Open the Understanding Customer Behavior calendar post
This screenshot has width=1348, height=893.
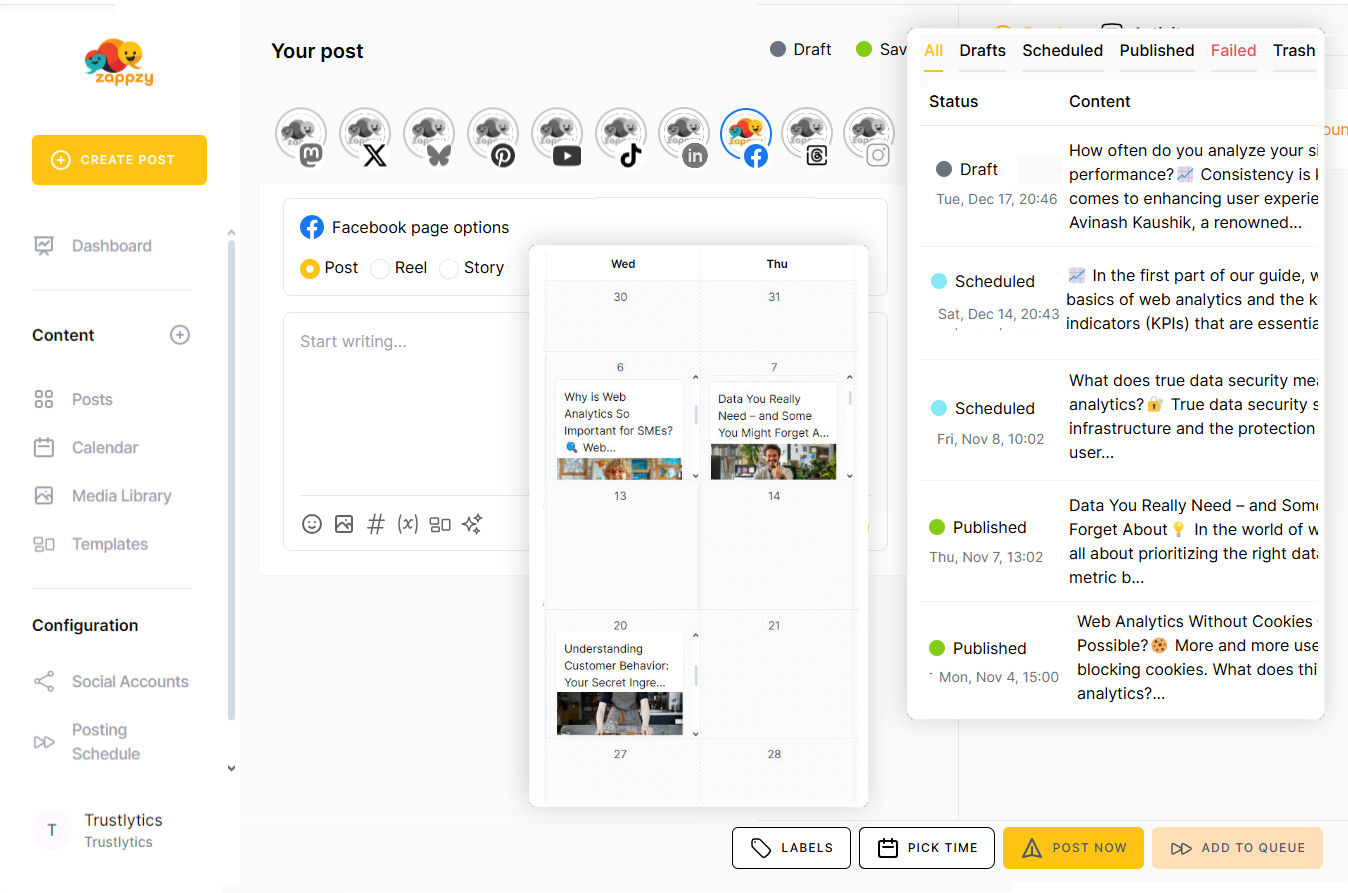(x=619, y=684)
